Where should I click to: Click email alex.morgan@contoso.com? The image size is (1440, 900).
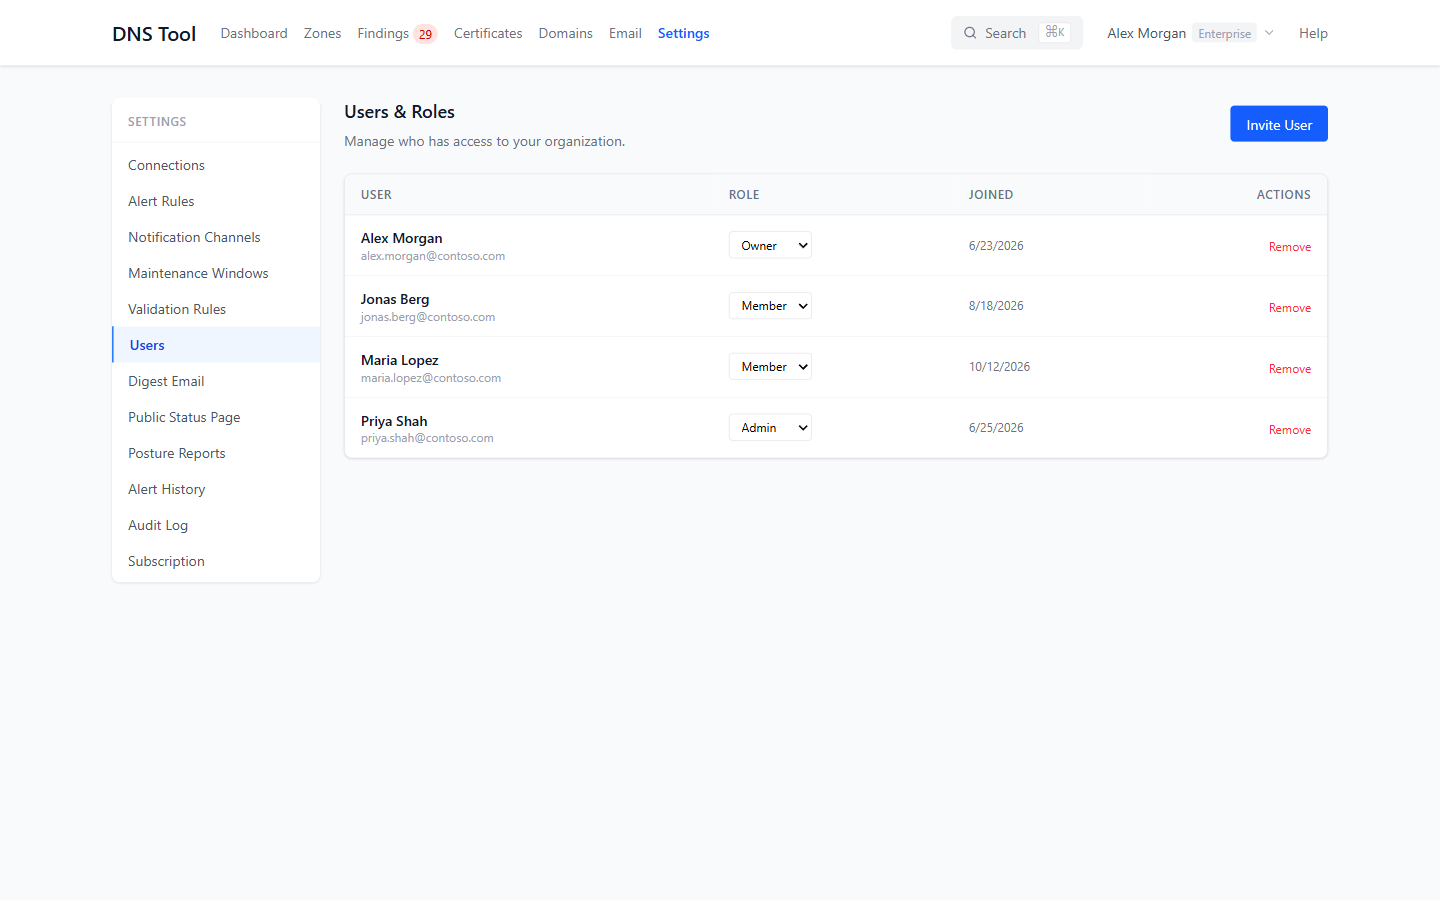[433, 256]
